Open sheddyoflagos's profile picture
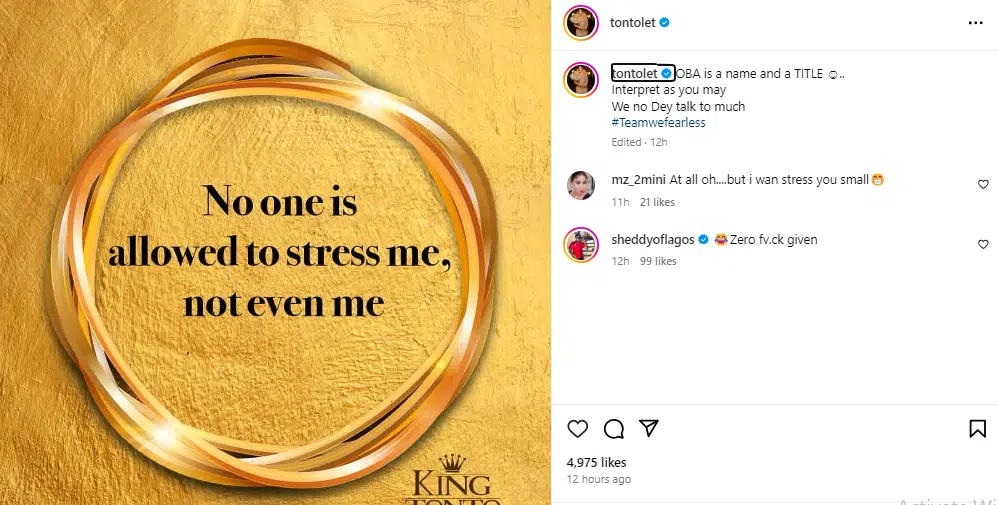 click(x=581, y=245)
